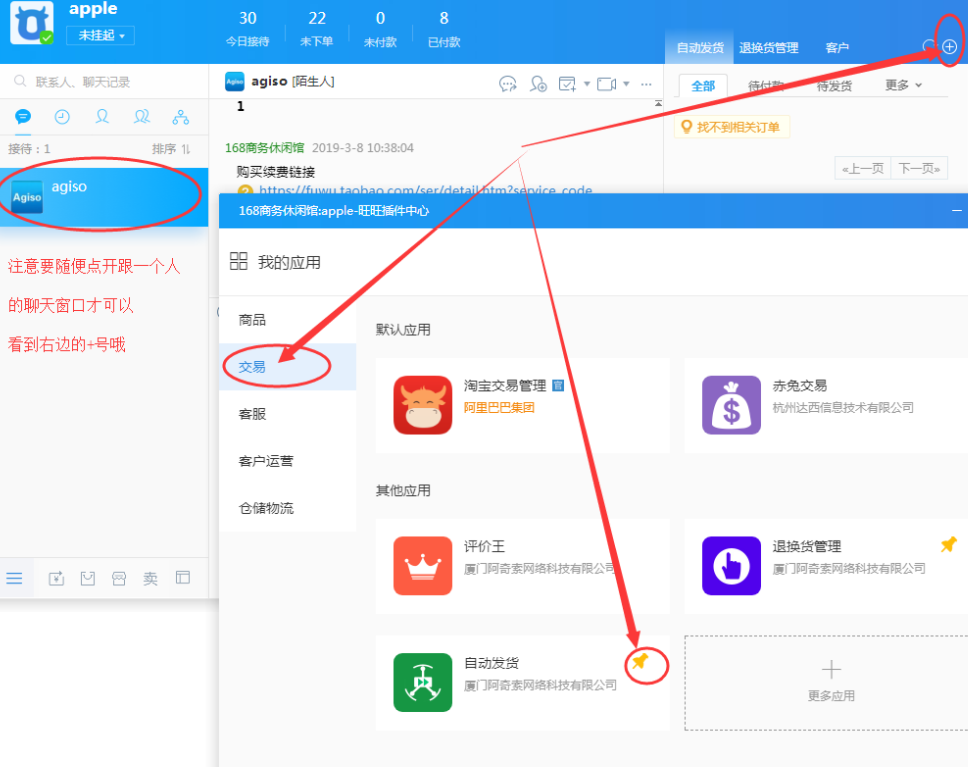Open the groups contacts icon

[x=142, y=117]
